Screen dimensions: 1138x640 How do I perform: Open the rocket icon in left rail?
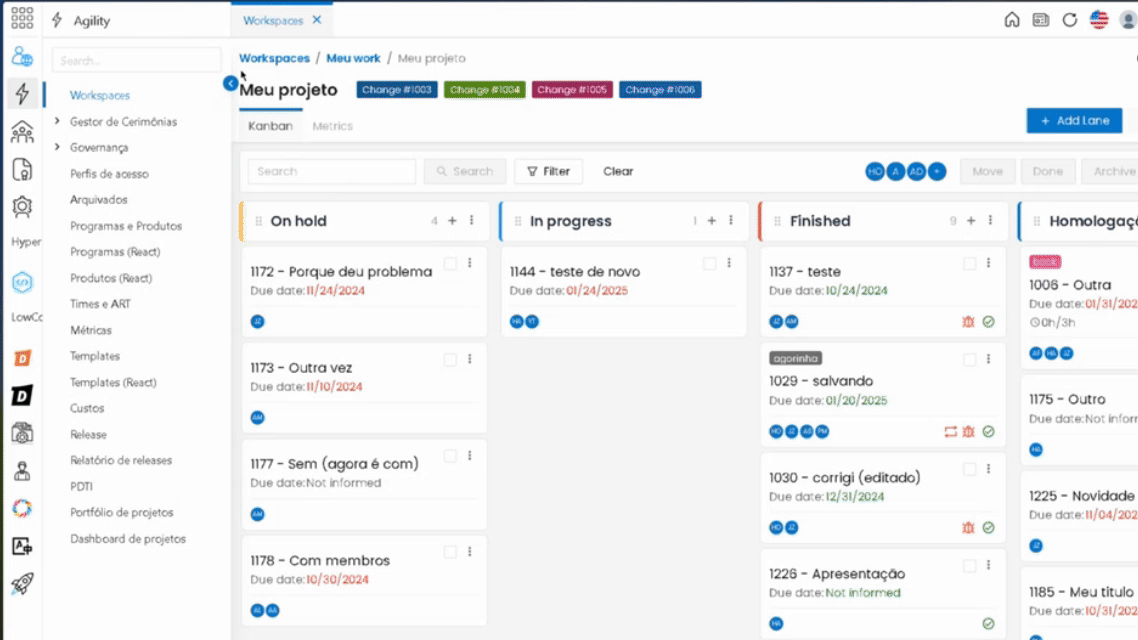pos(22,583)
